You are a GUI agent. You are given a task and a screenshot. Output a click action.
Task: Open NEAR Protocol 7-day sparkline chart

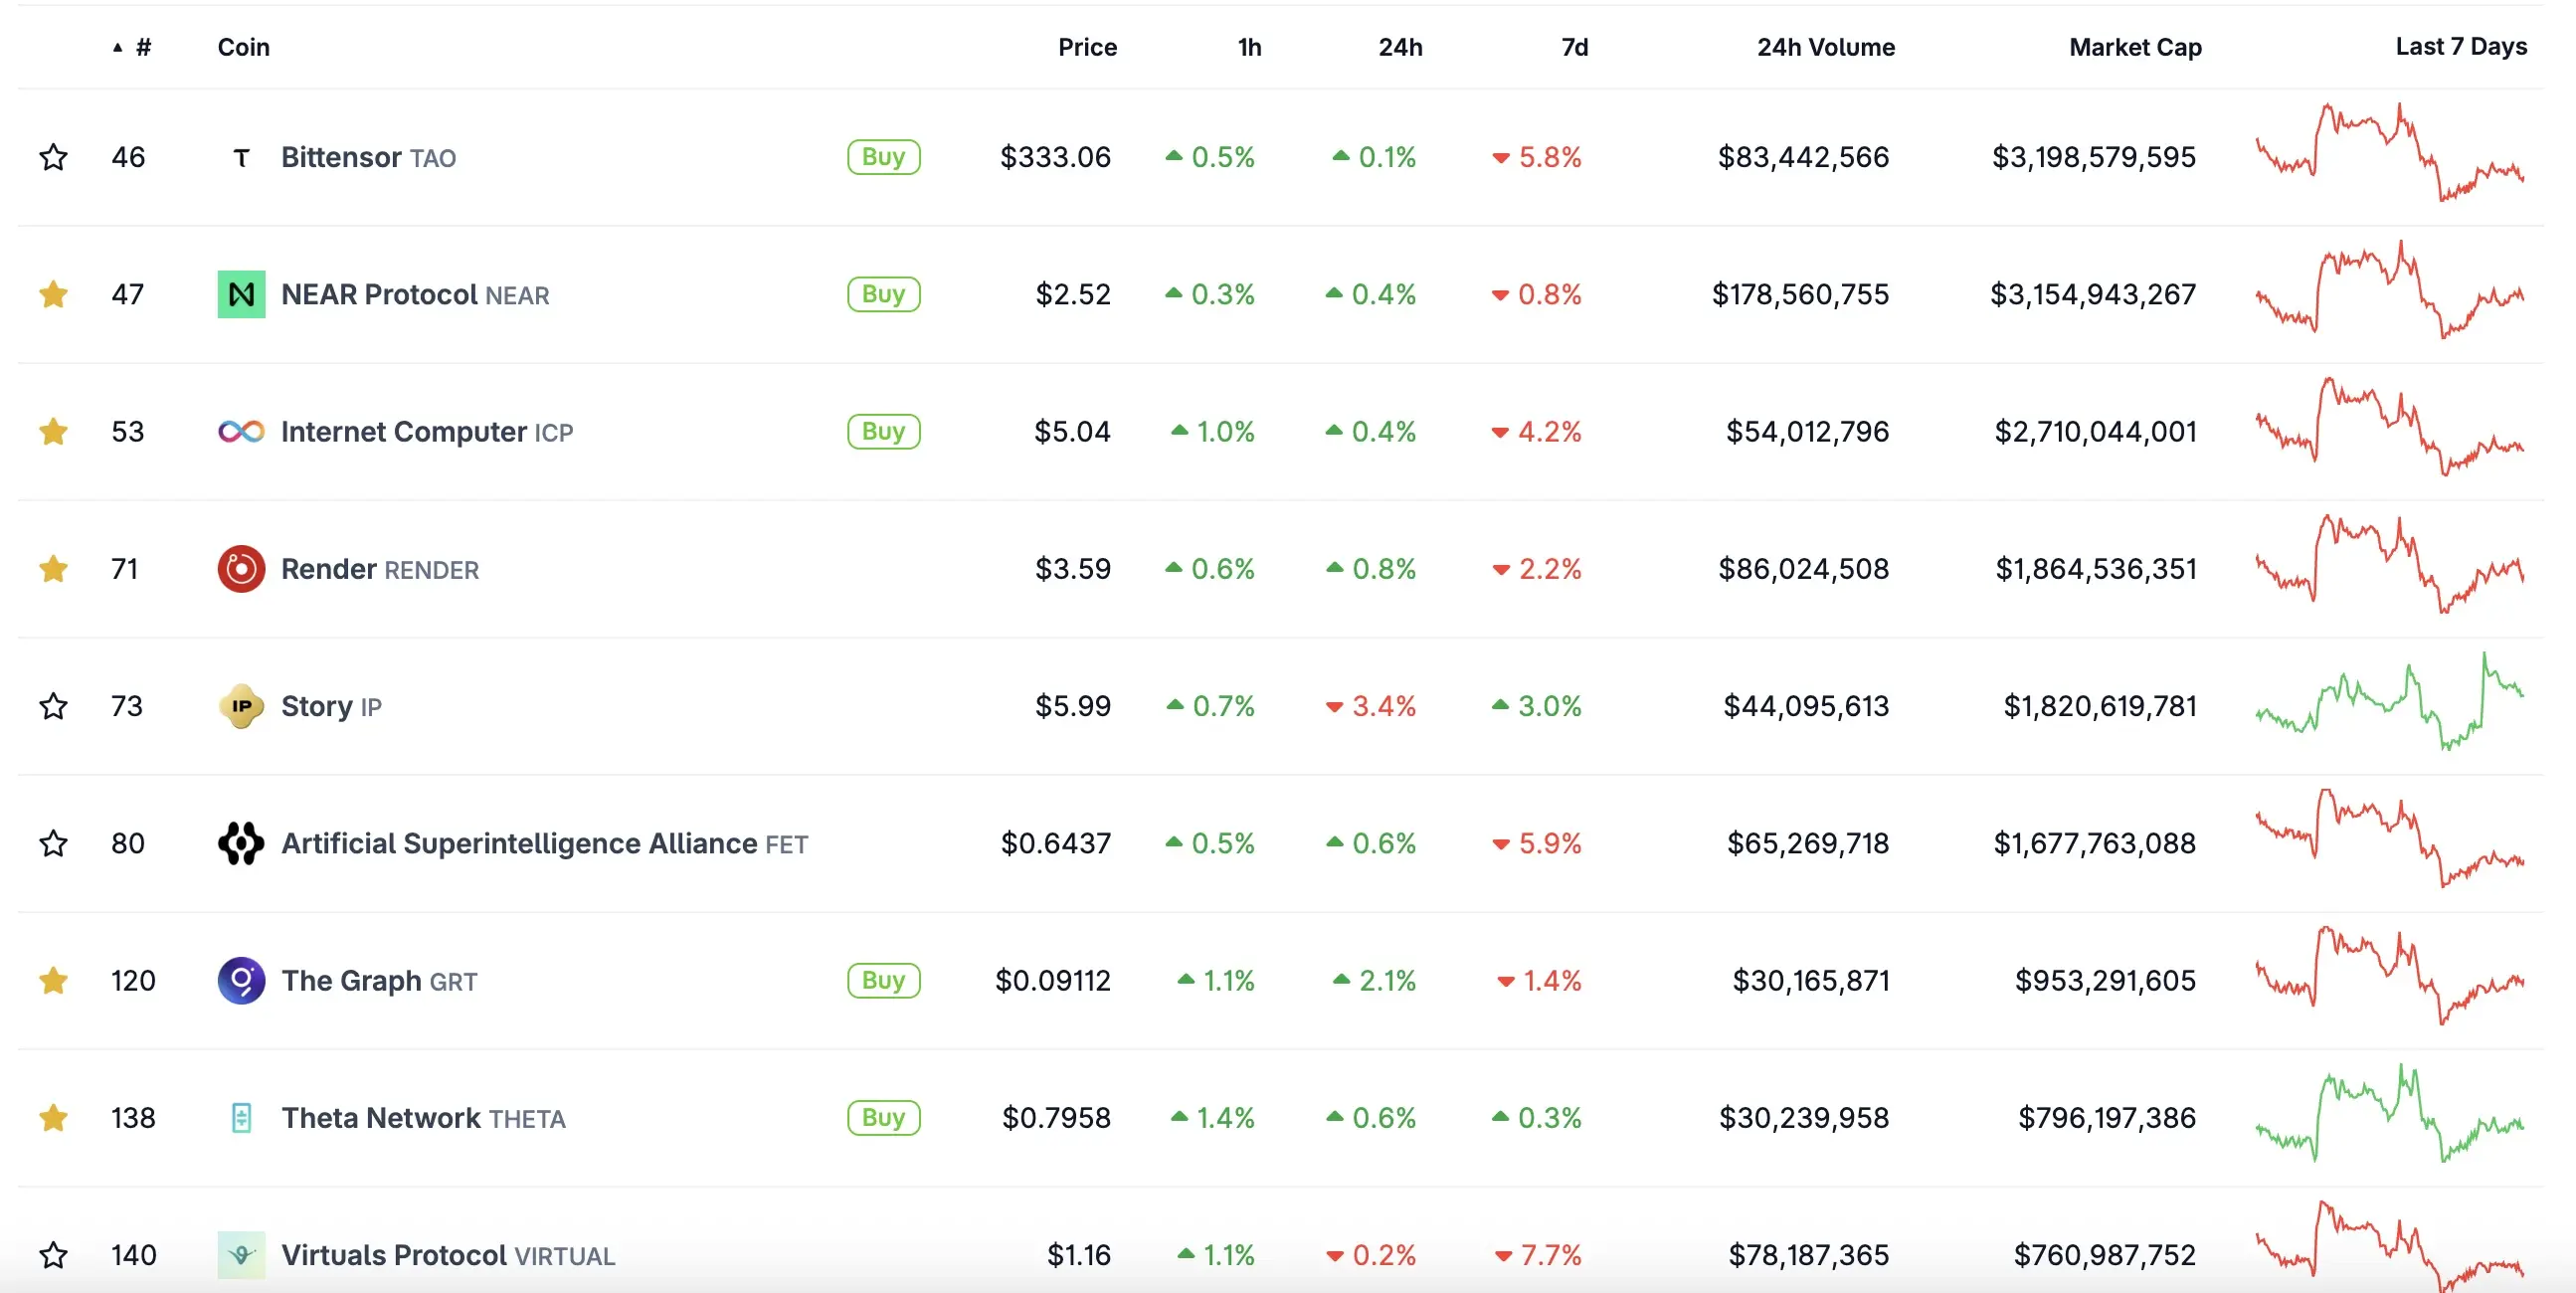[2390, 289]
